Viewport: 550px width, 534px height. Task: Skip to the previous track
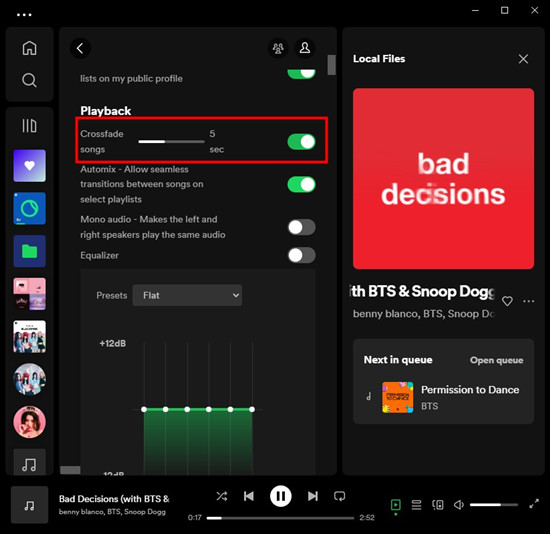[x=249, y=496]
